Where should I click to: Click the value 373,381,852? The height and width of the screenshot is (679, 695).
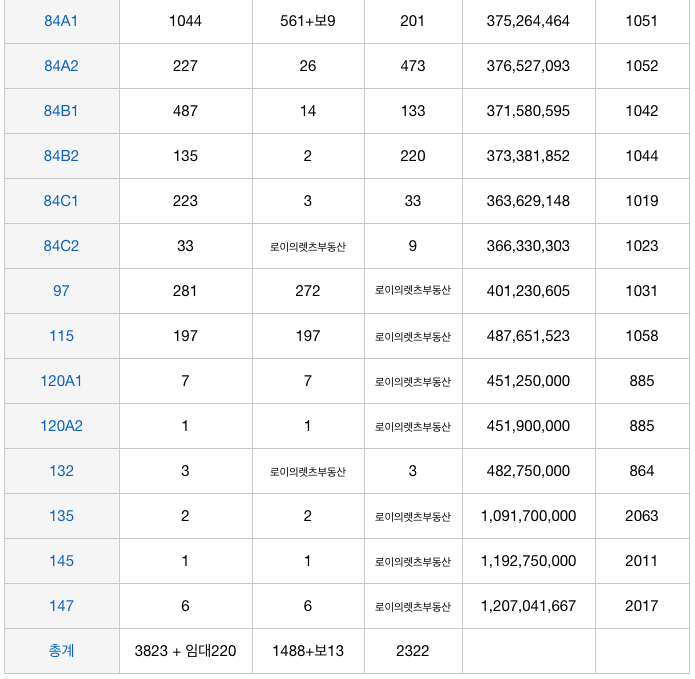(528, 156)
